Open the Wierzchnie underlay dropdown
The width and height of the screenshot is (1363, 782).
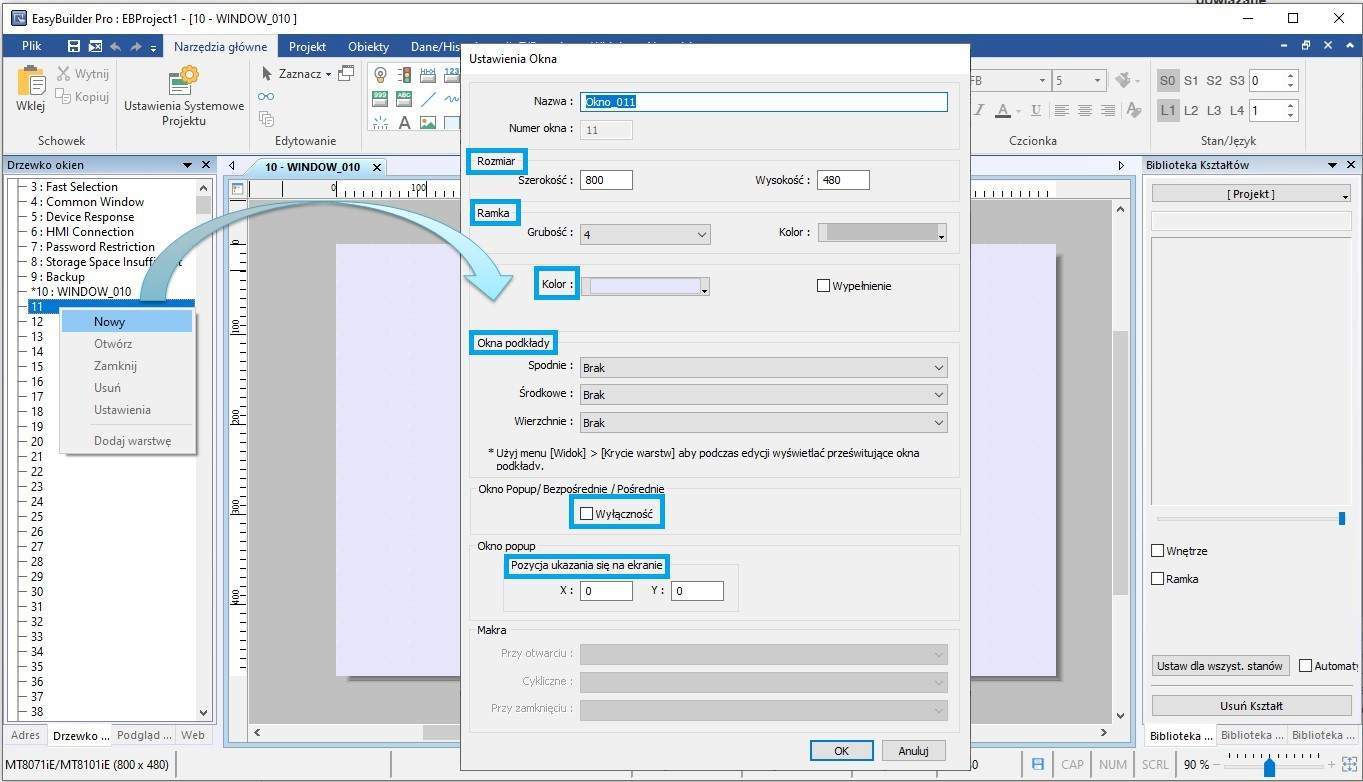click(763, 423)
